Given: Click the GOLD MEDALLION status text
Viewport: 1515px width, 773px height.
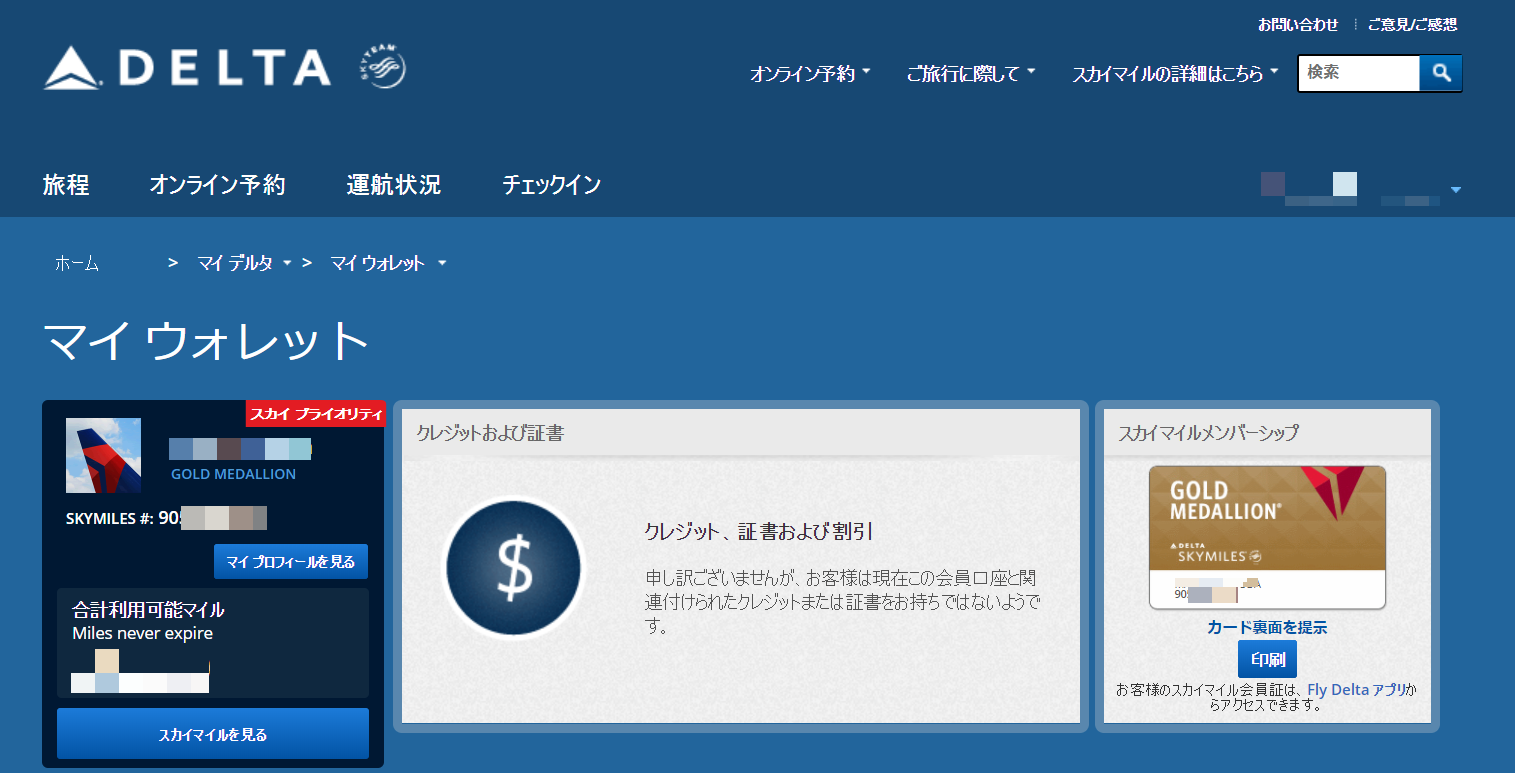Looking at the screenshot, I should 233,474.
